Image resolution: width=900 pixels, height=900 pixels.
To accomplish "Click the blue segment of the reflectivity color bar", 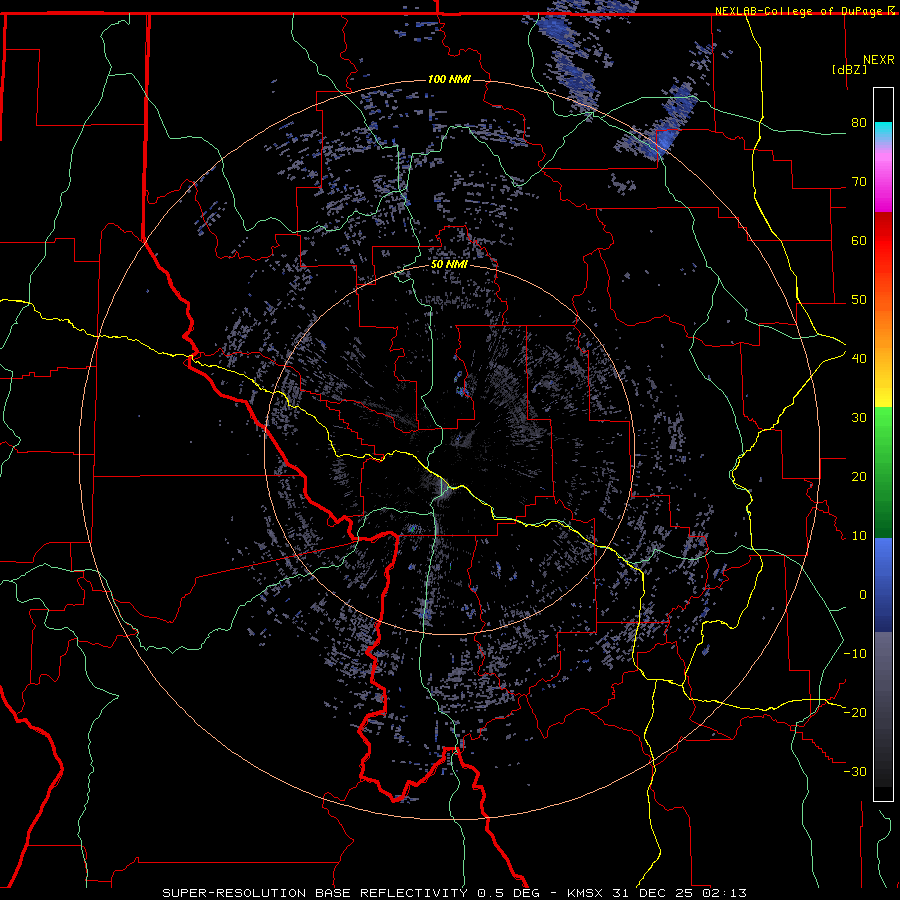I will [x=883, y=584].
